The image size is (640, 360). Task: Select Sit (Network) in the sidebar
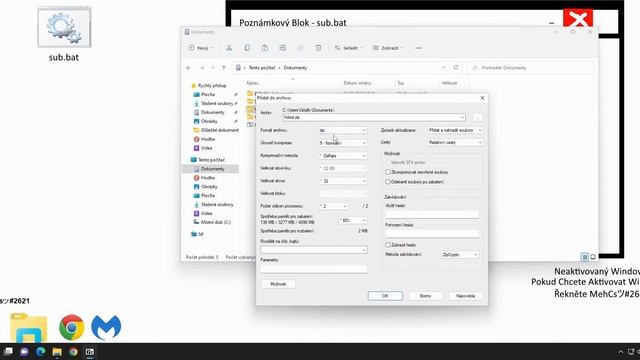tap(197, 234)
